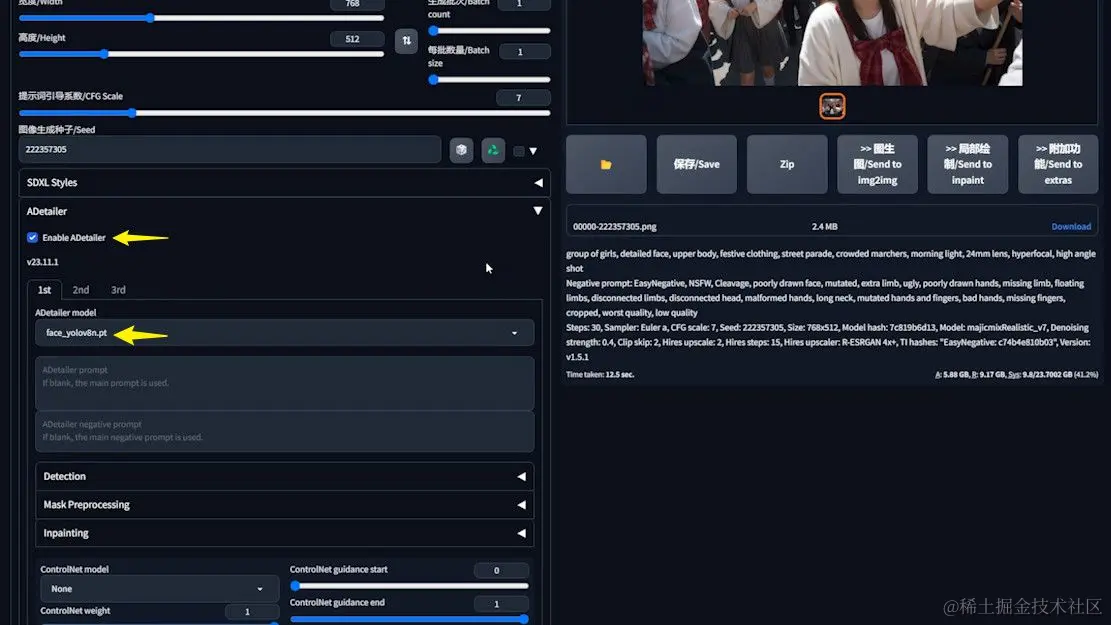Expand seed extra options arrow
This screenshot has height=625, width=1111.
coord(534,151)
